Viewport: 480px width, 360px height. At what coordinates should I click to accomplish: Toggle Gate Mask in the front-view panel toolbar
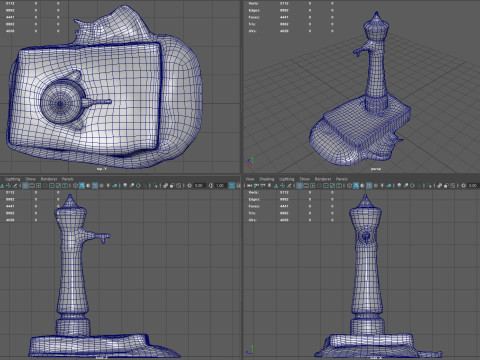(x=319, y=185)
